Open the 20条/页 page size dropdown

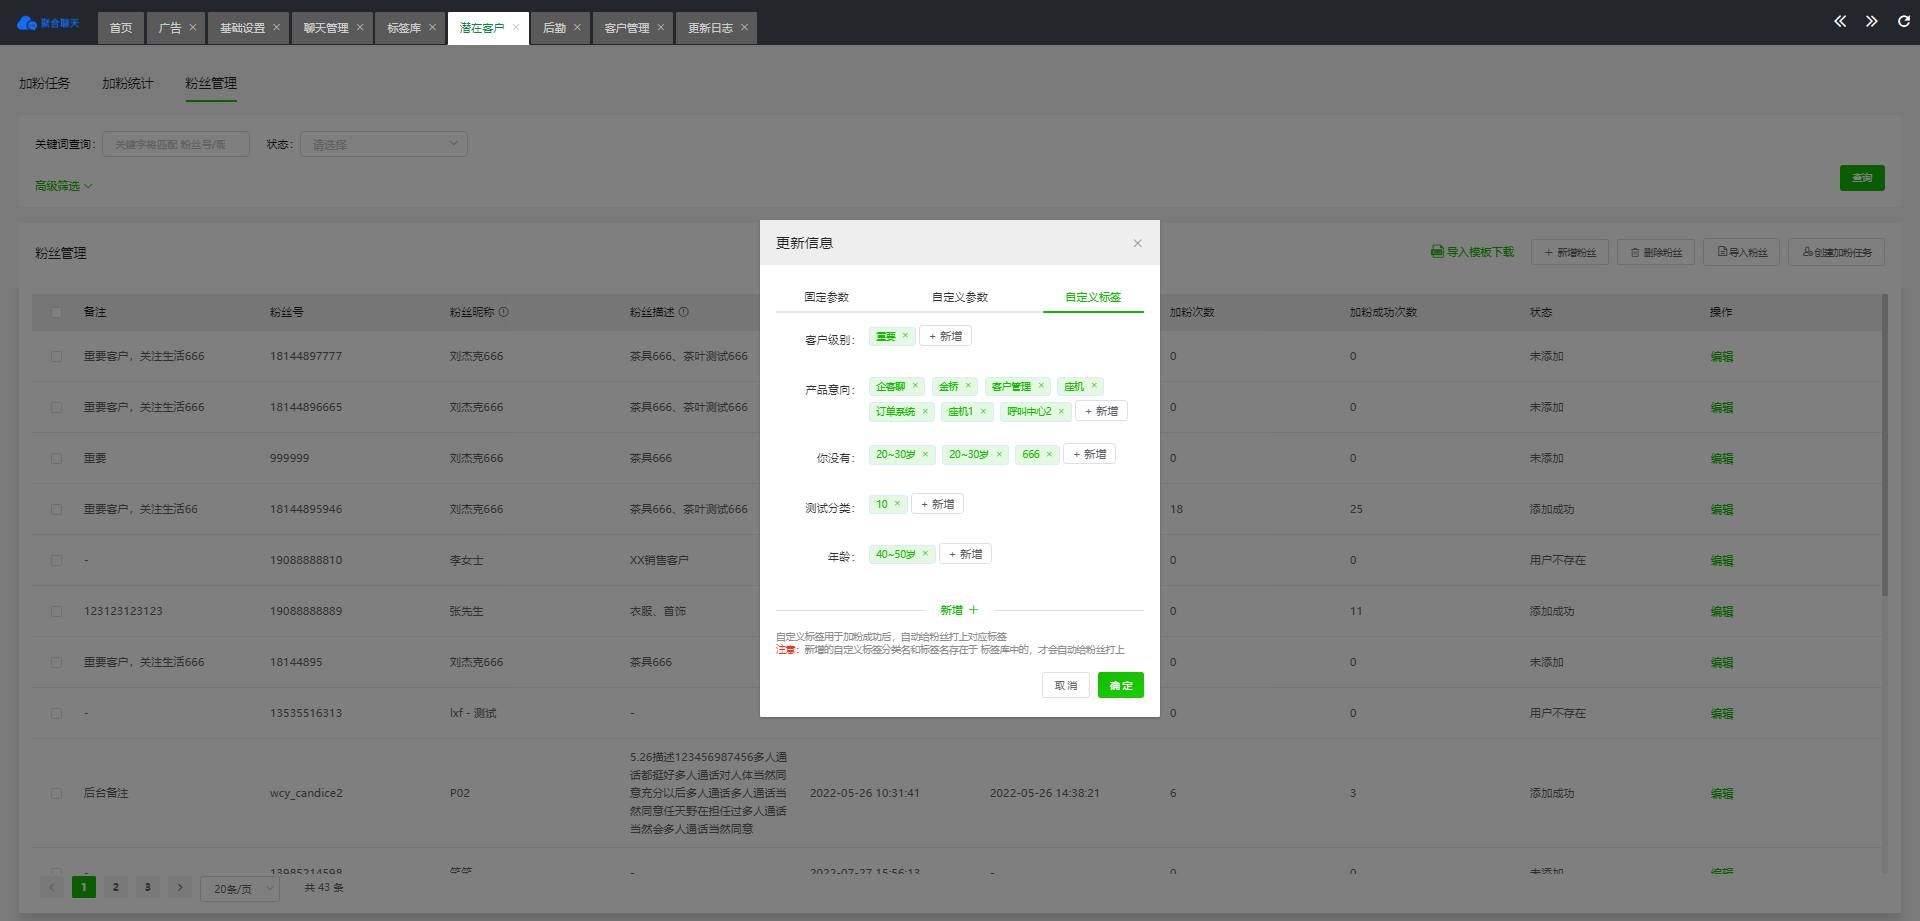(x=240, y=888)
